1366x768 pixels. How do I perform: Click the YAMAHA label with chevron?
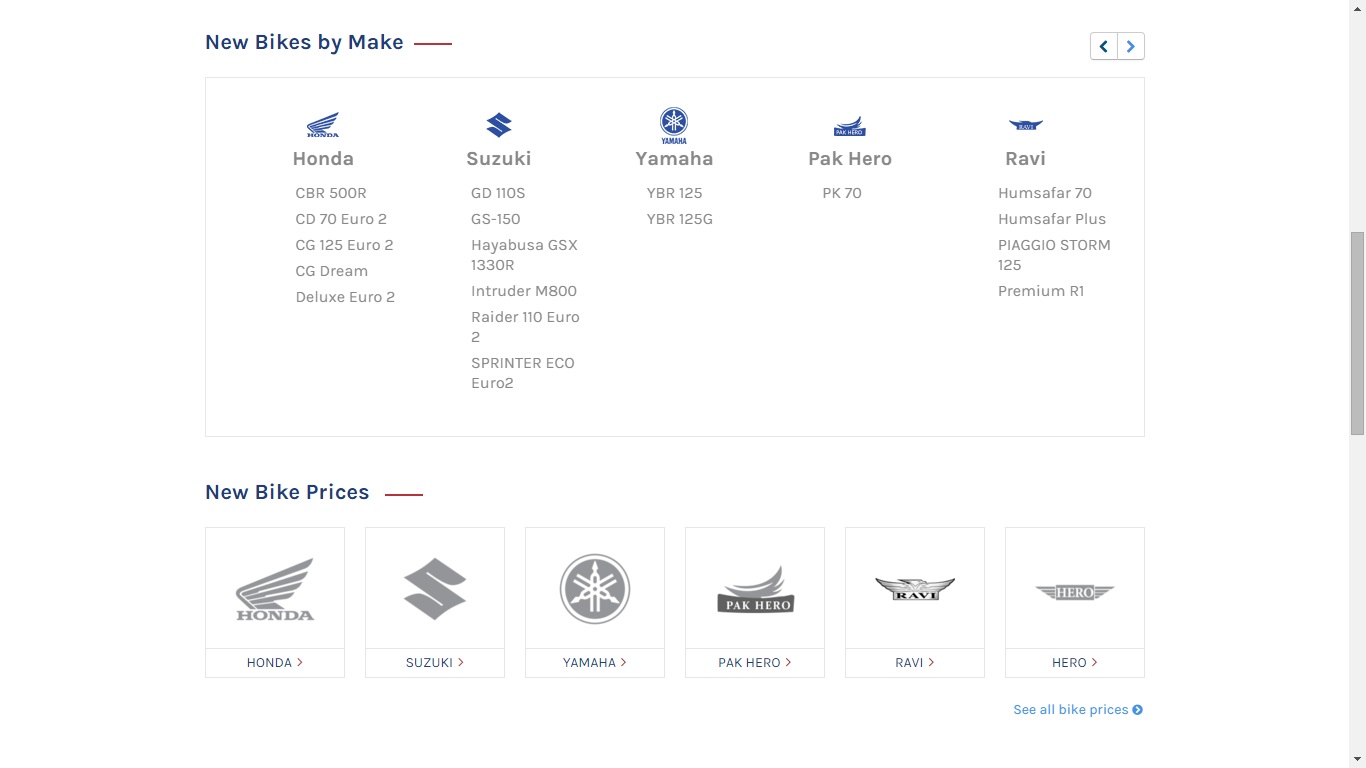pos(595,663)
